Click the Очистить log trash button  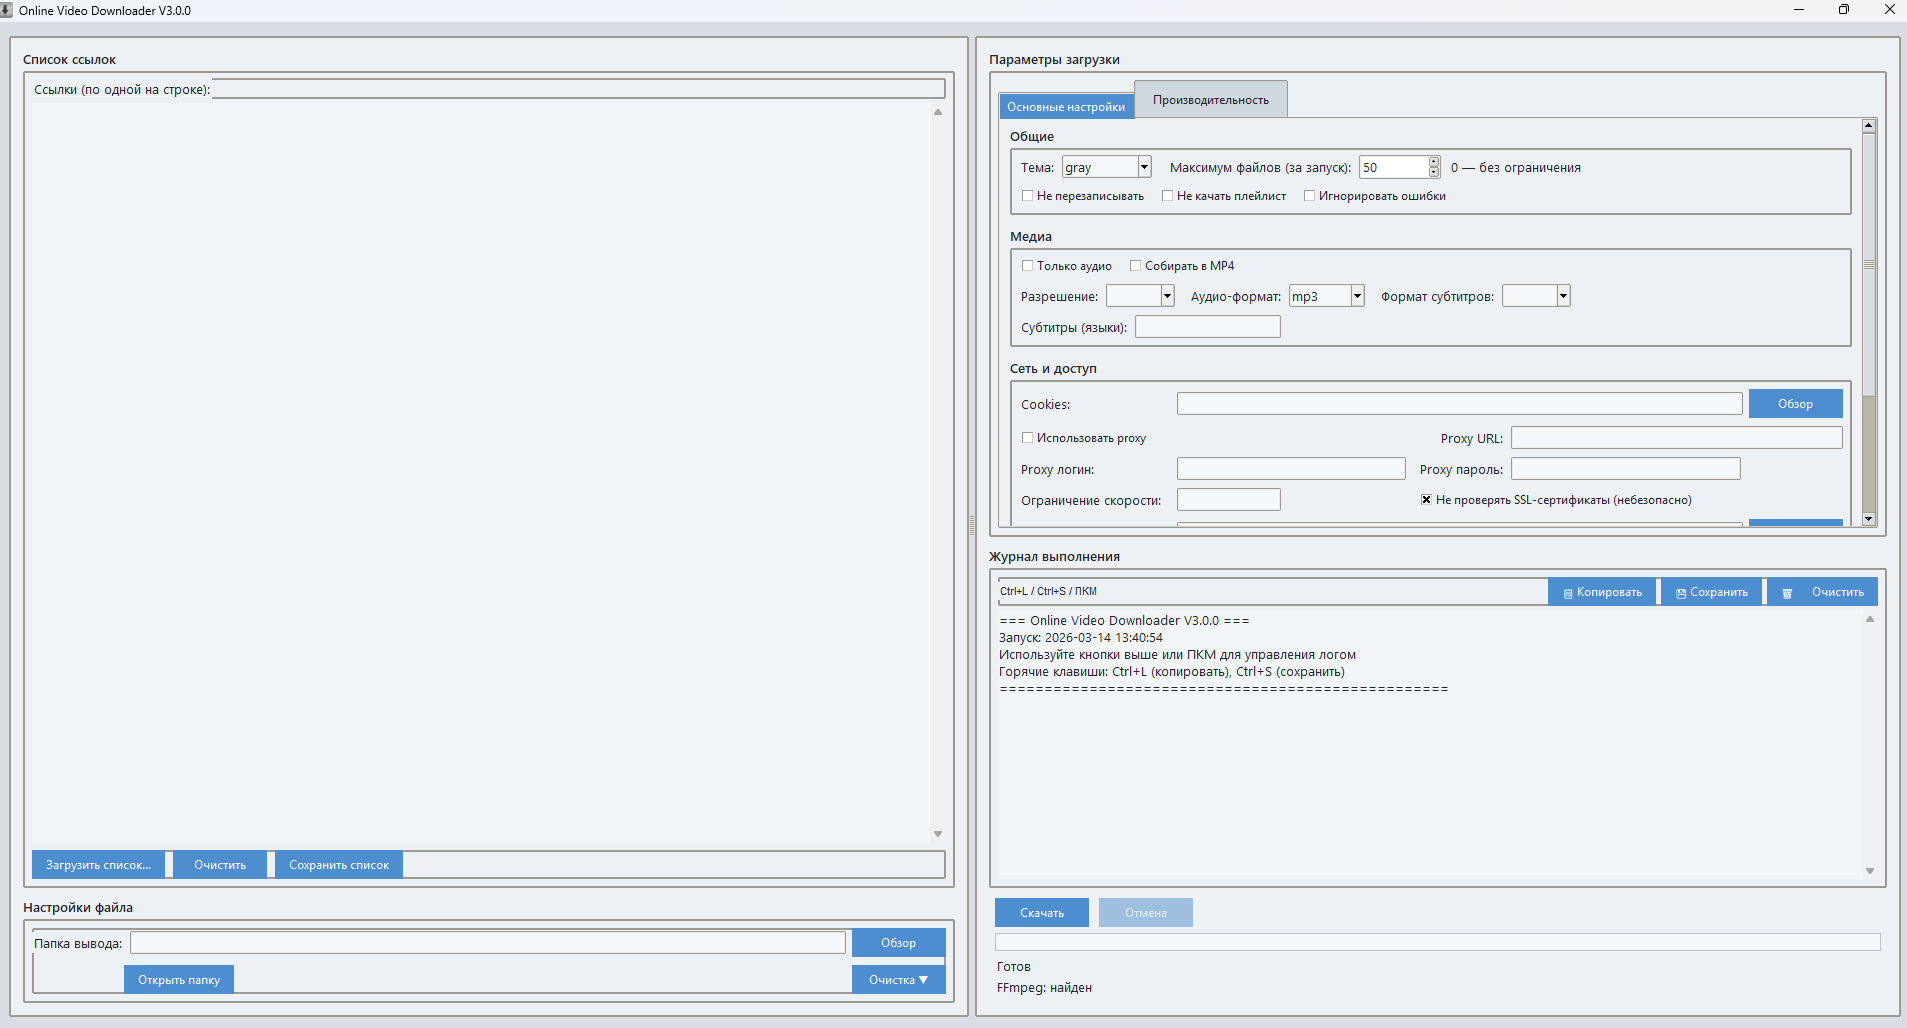pyautogui.click(x=1822, y=592)
